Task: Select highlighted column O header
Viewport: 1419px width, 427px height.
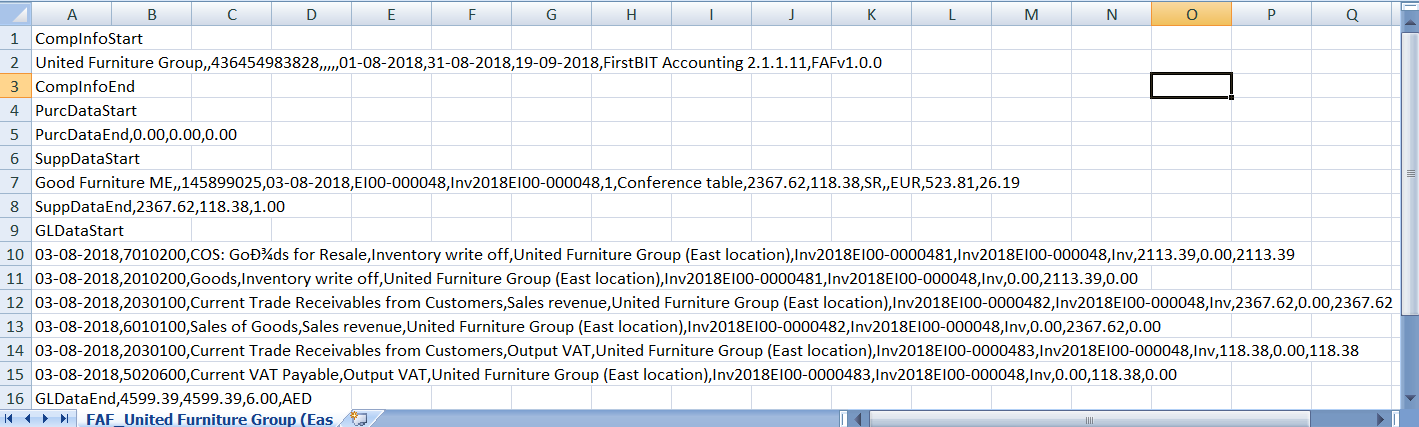Action: (1191, 14)
